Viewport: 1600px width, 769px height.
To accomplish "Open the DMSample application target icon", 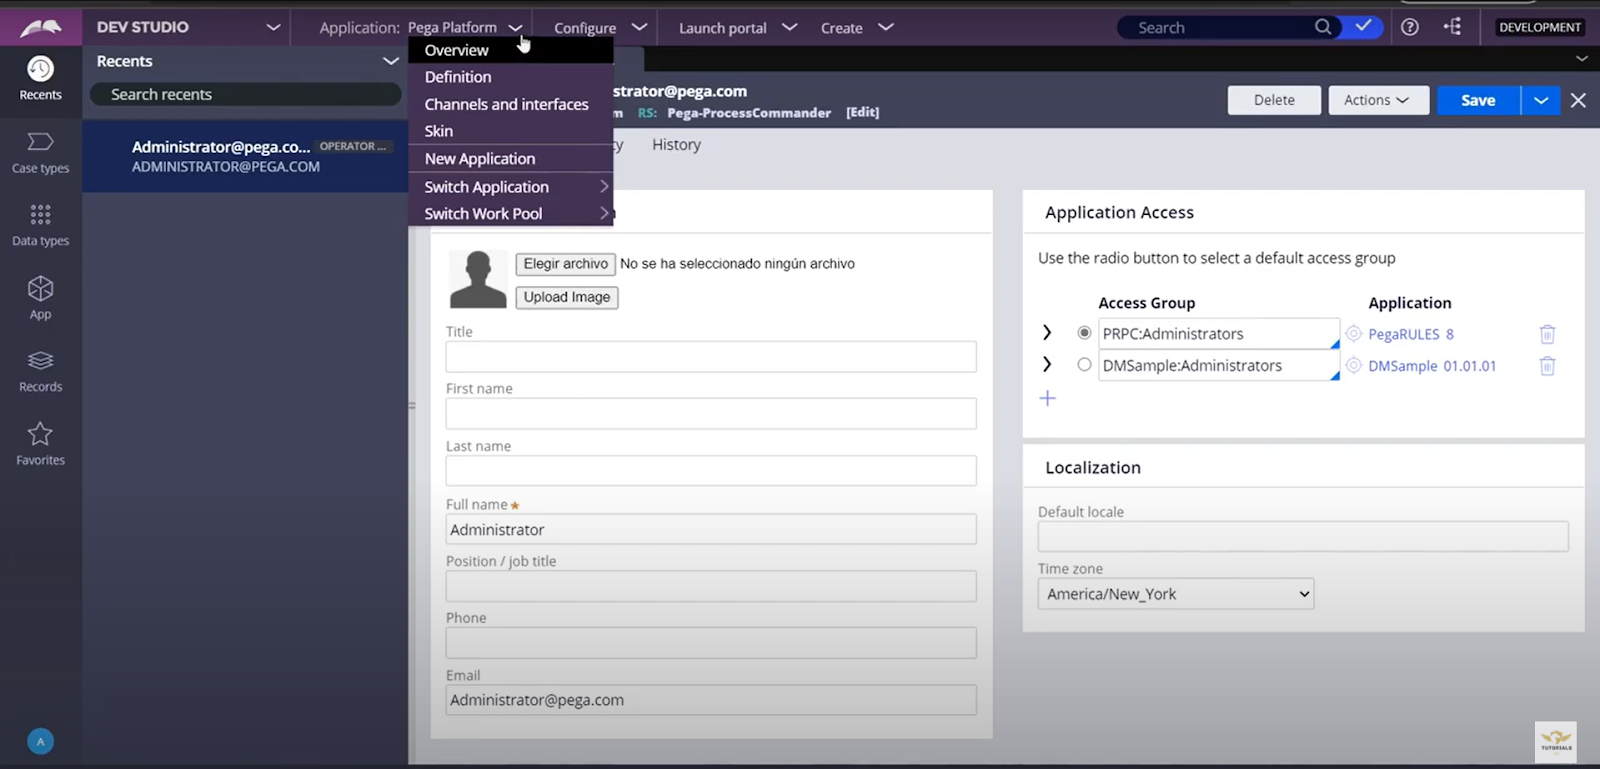I will [x=1354, y=366].
